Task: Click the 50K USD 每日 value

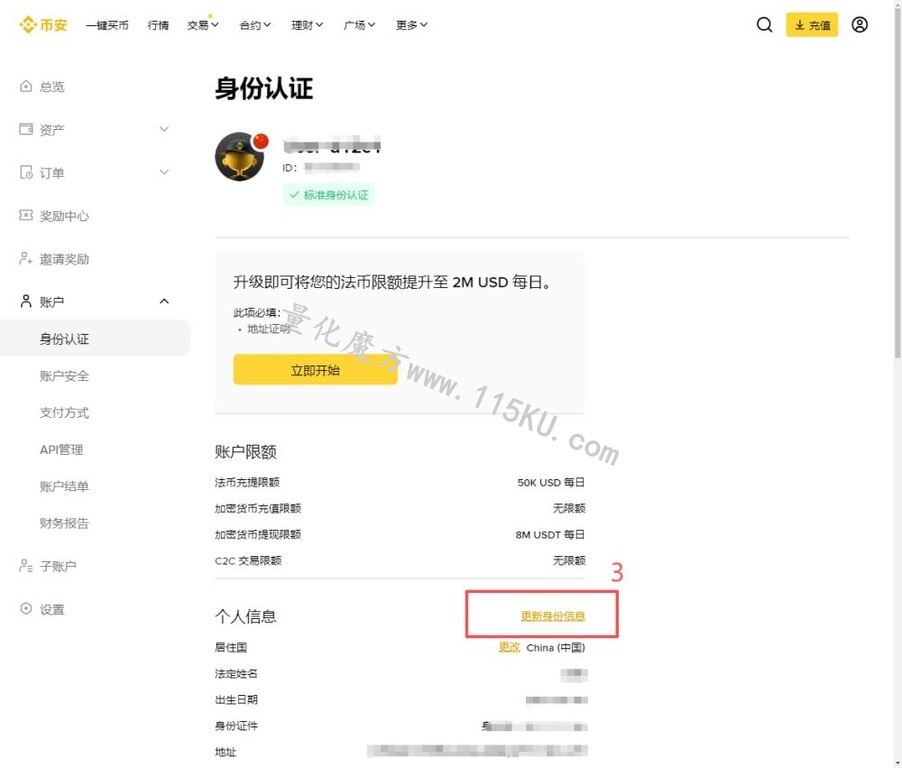Action: tap(551, 482)
